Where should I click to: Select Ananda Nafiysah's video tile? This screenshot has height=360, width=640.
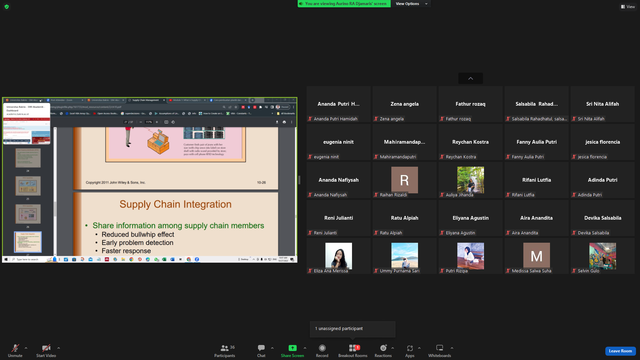[x=338, y=180]
